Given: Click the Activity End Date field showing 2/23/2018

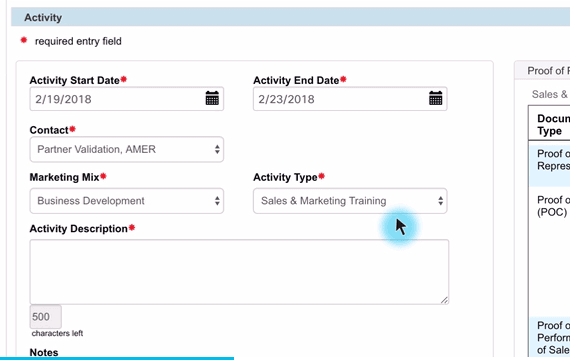Looking at the screenshot, I should click(350, 99).
